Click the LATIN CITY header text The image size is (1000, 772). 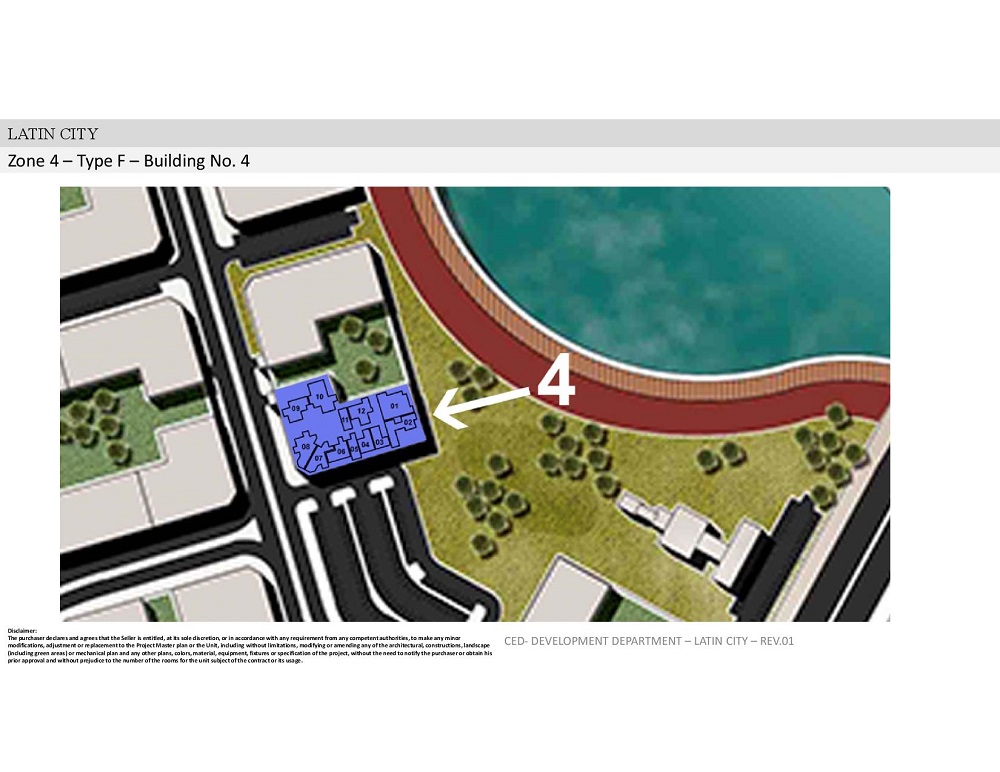[x=53, y=134]
